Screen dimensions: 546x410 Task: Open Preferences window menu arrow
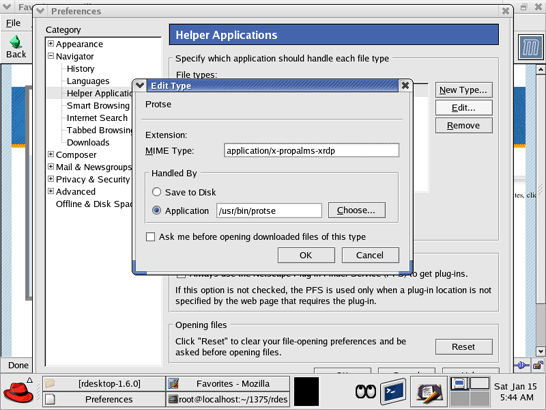click(40, 11)
